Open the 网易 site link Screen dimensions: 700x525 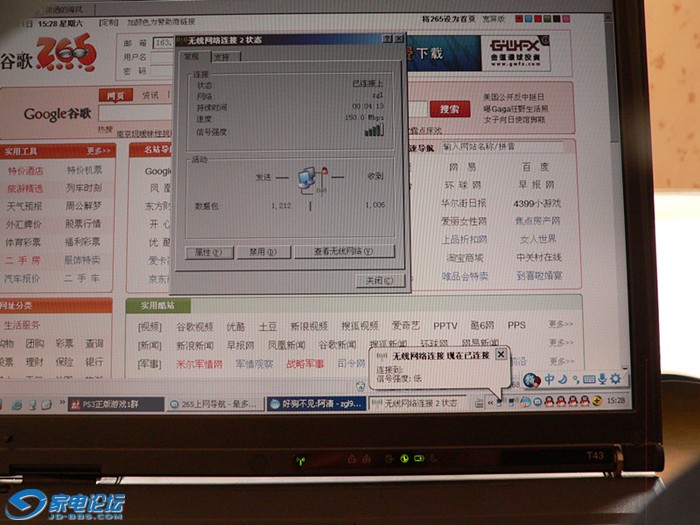[x=462, y=167]
